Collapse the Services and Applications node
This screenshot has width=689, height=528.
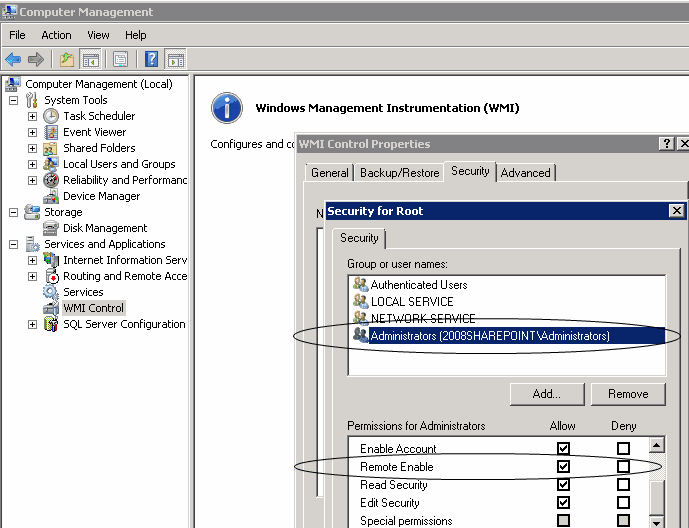[13, 244]
